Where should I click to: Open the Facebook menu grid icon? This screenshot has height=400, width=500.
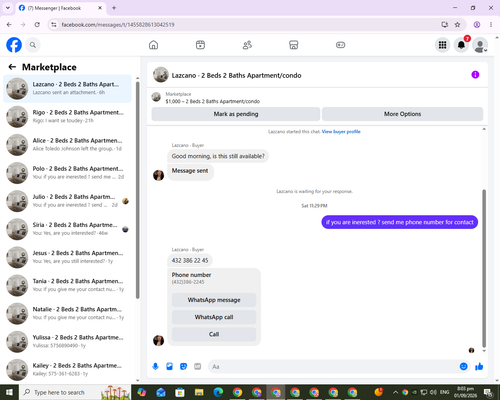[442, 45]
